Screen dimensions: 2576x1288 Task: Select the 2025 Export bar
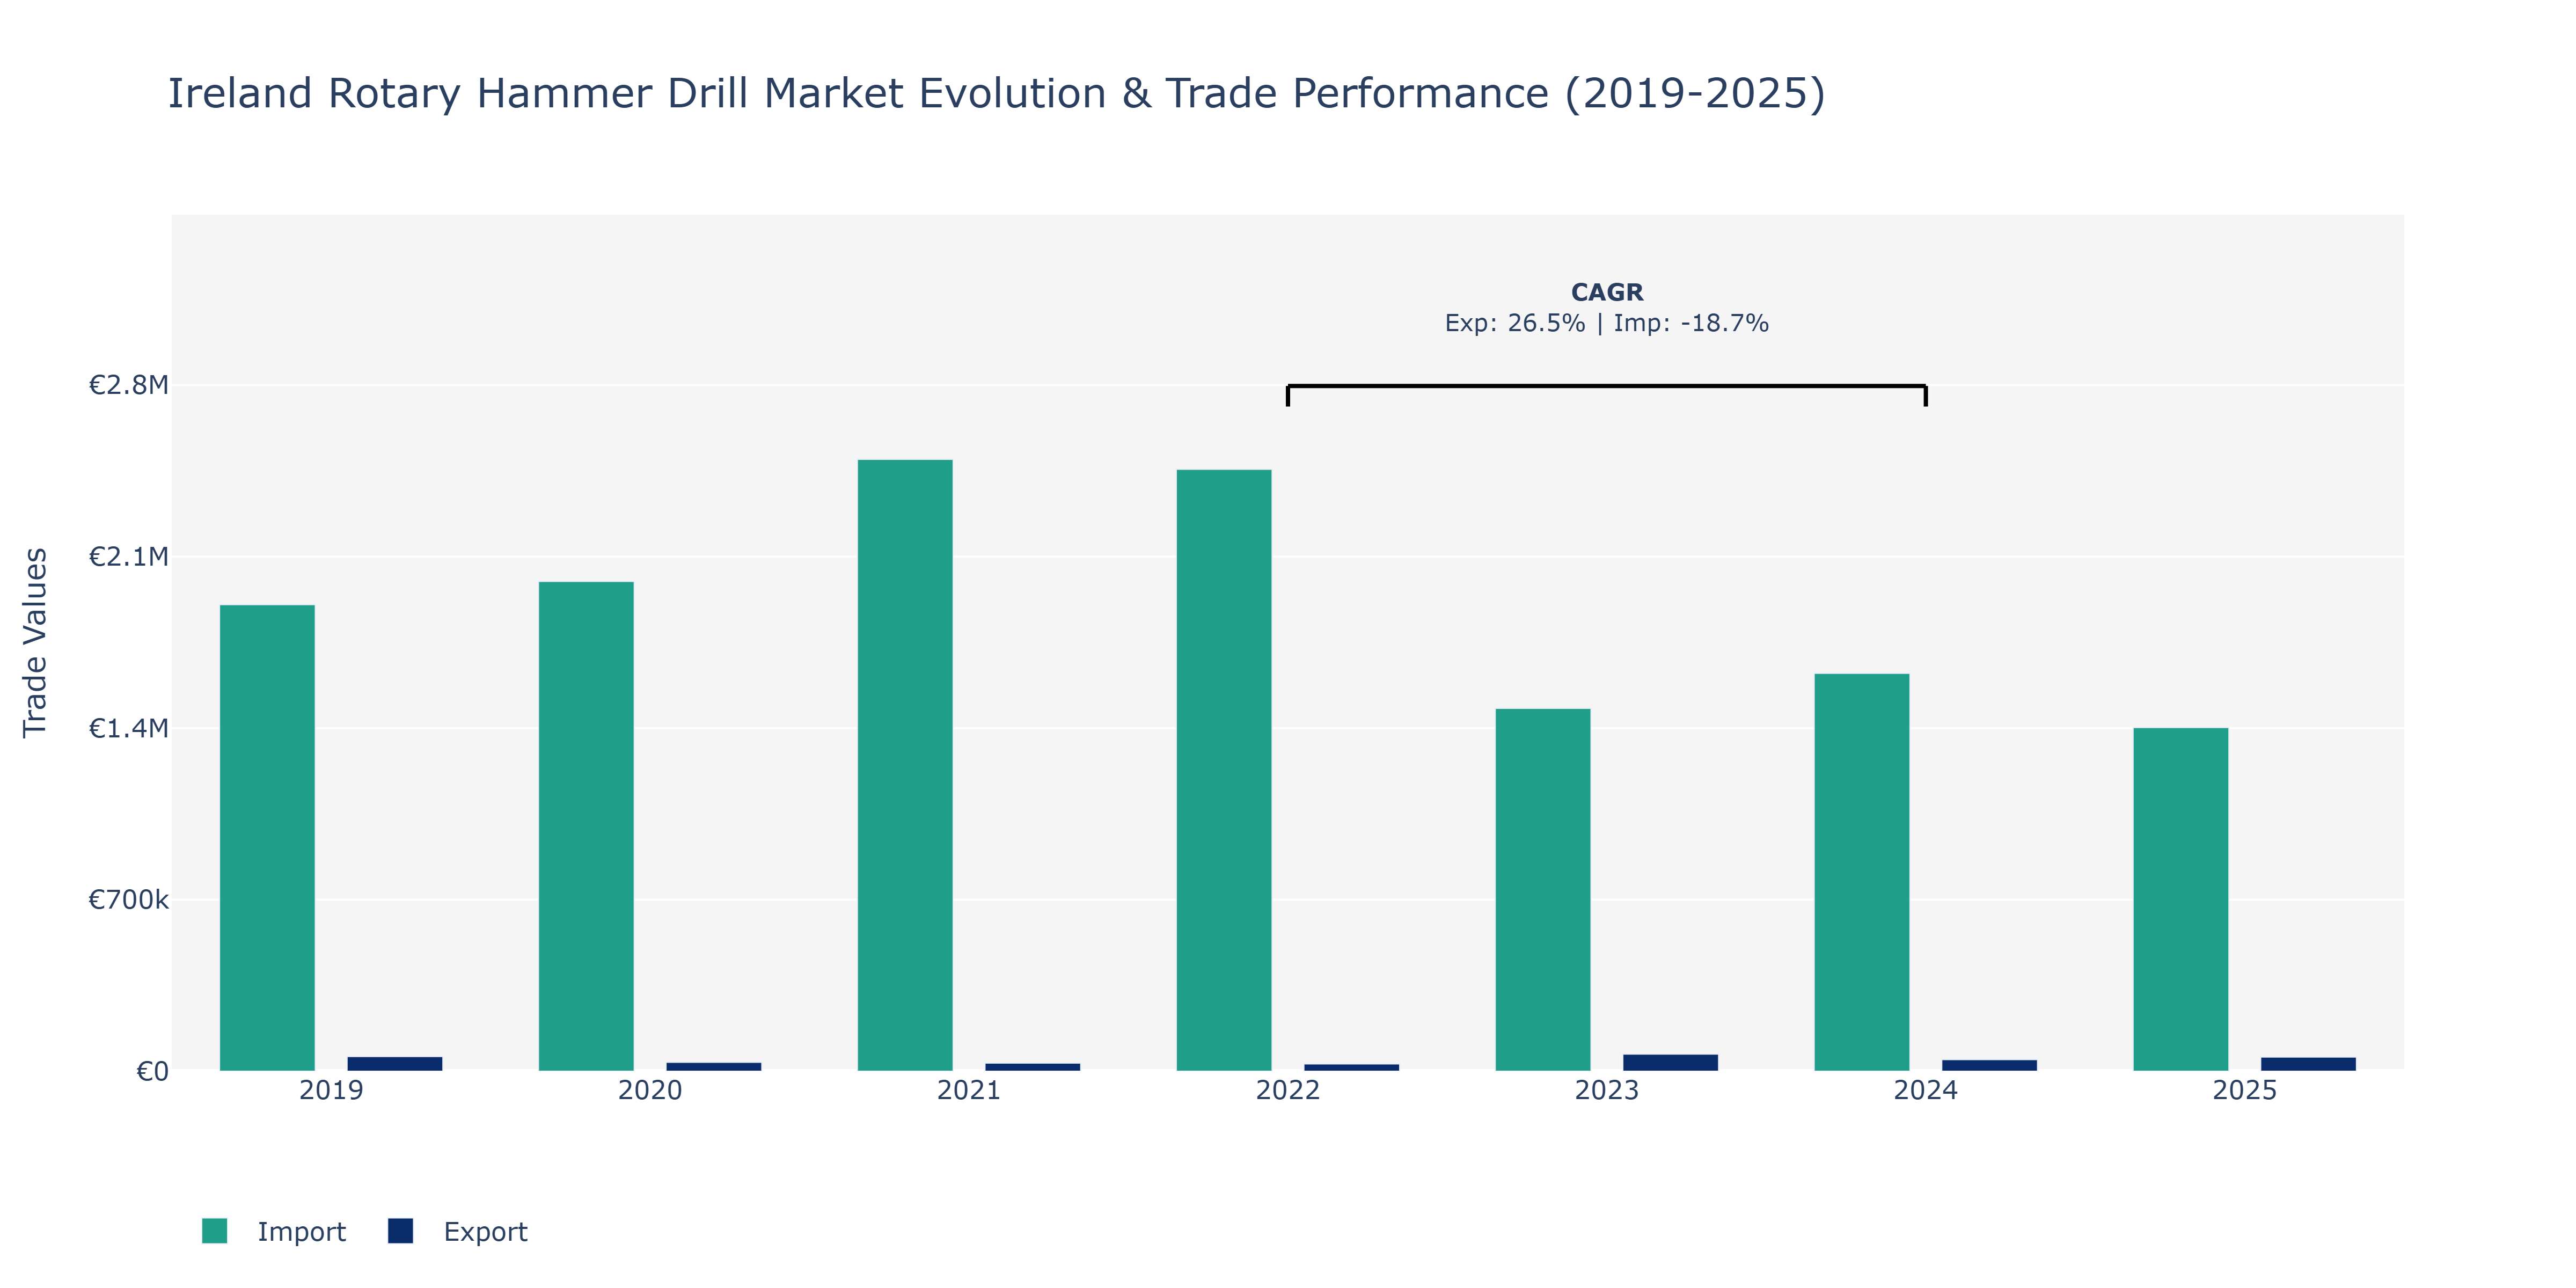(x=2309, y=1064)
